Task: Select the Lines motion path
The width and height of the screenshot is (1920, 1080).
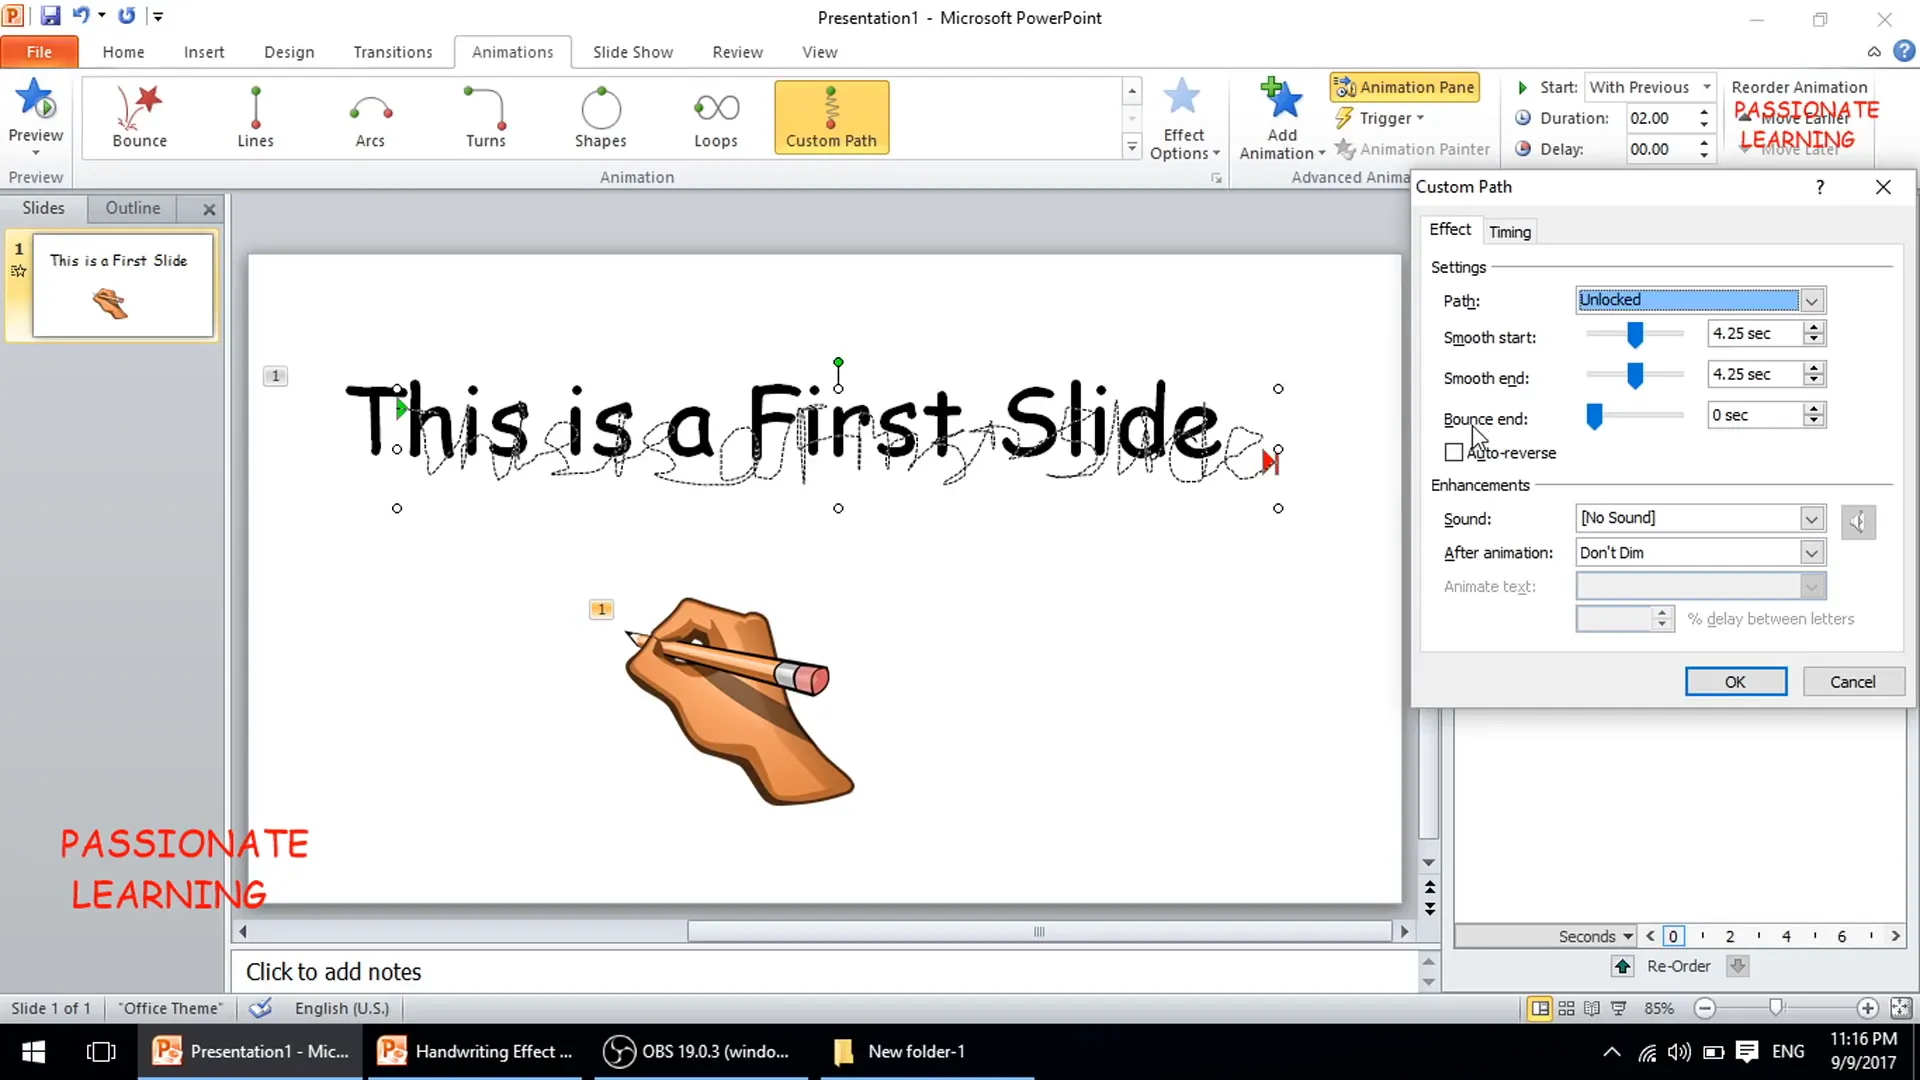Action: [255, 118]
